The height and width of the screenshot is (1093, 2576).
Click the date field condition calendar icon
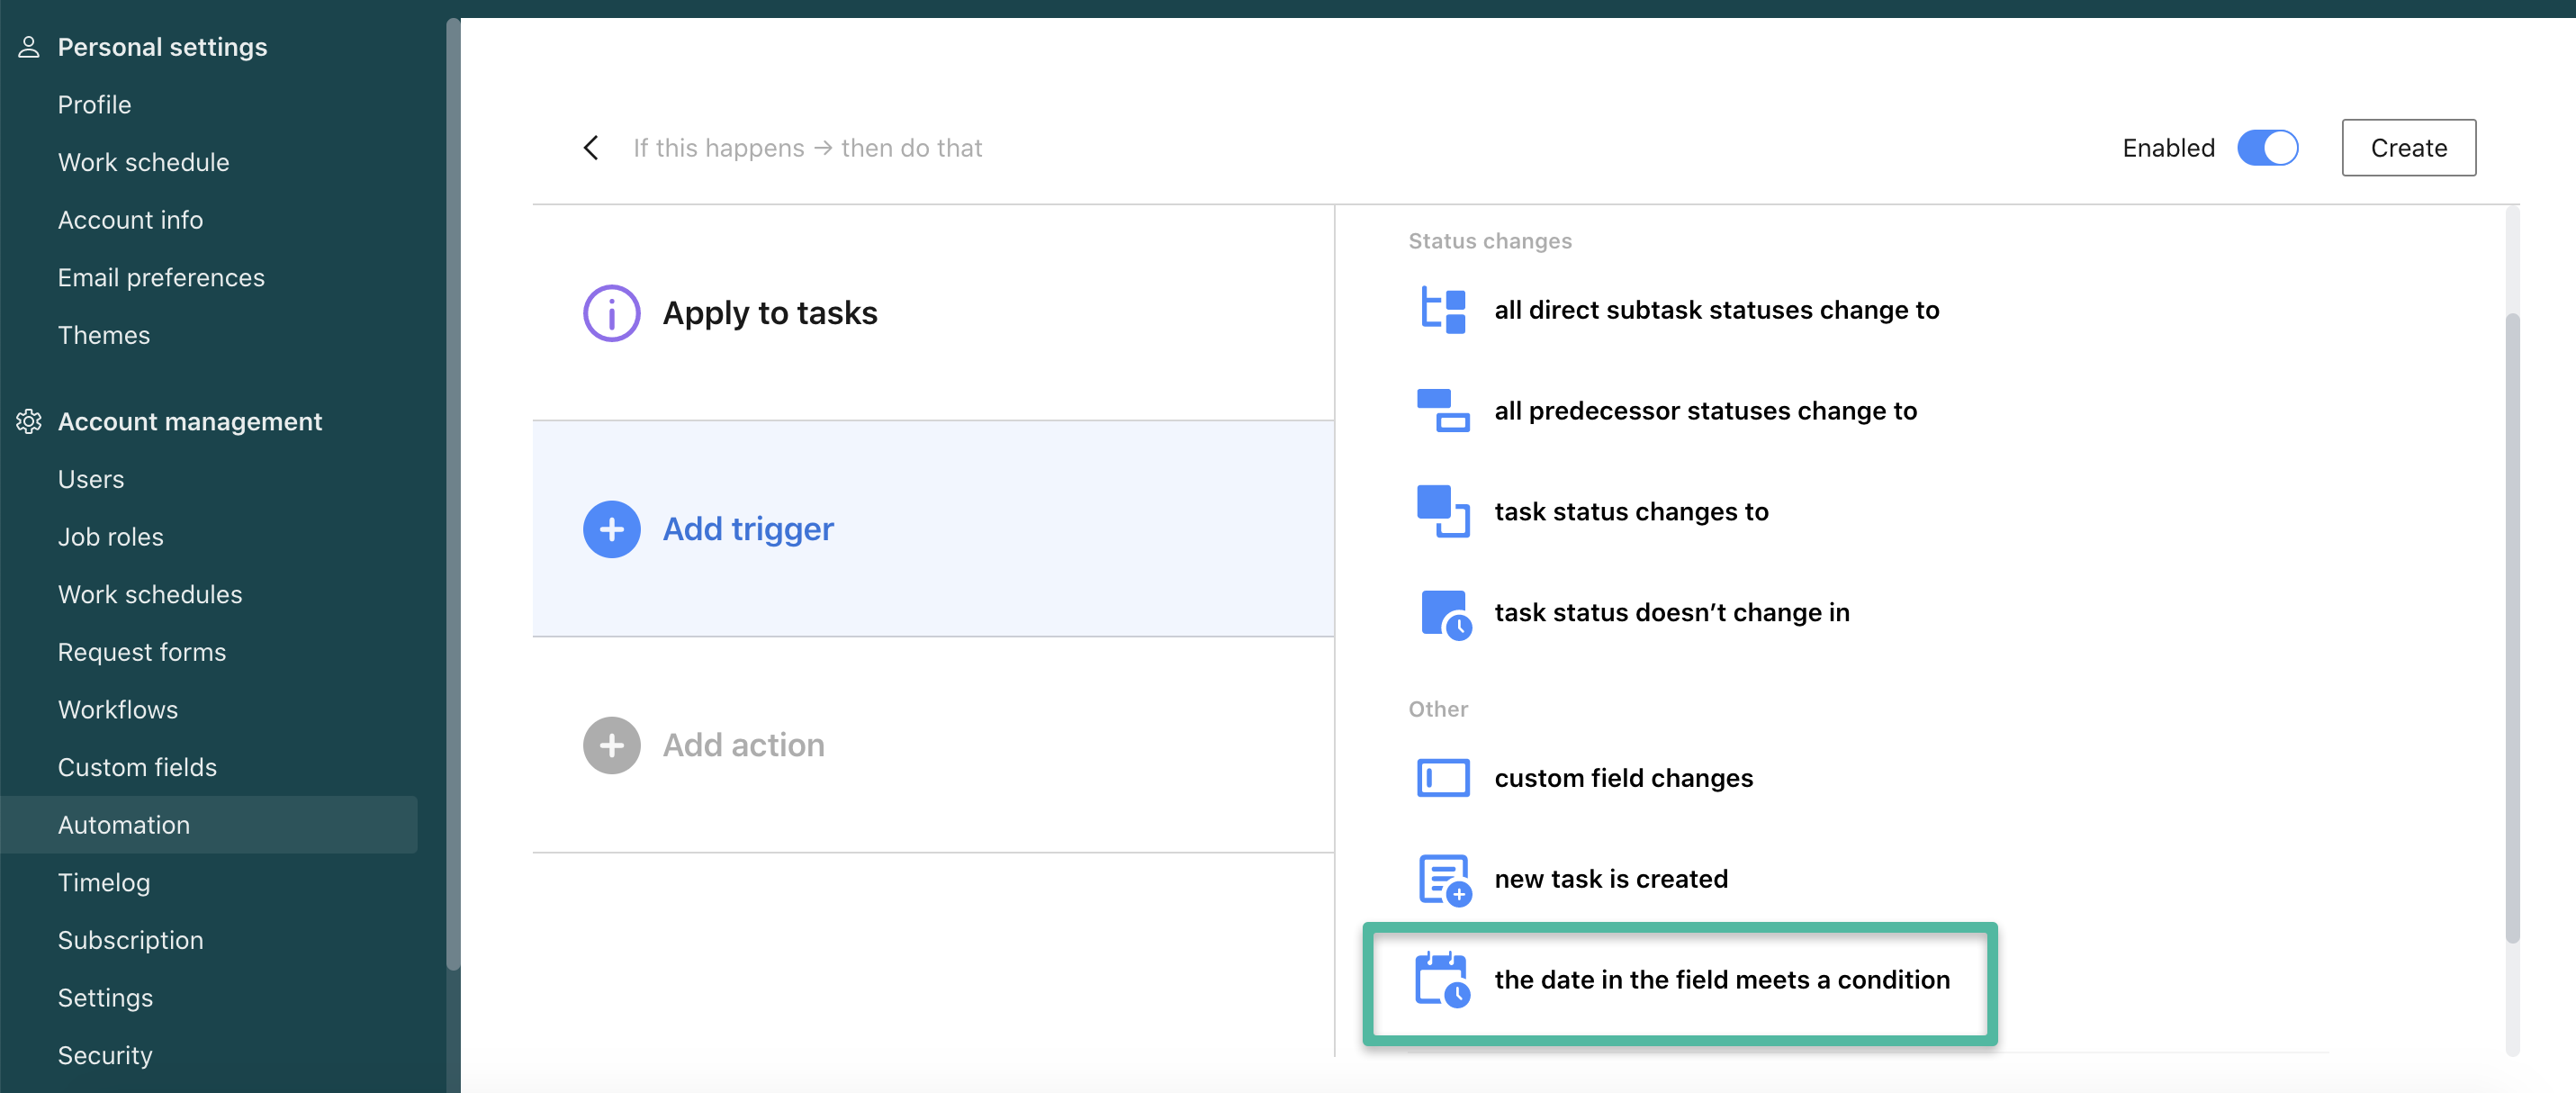(x=1442, y=980)
